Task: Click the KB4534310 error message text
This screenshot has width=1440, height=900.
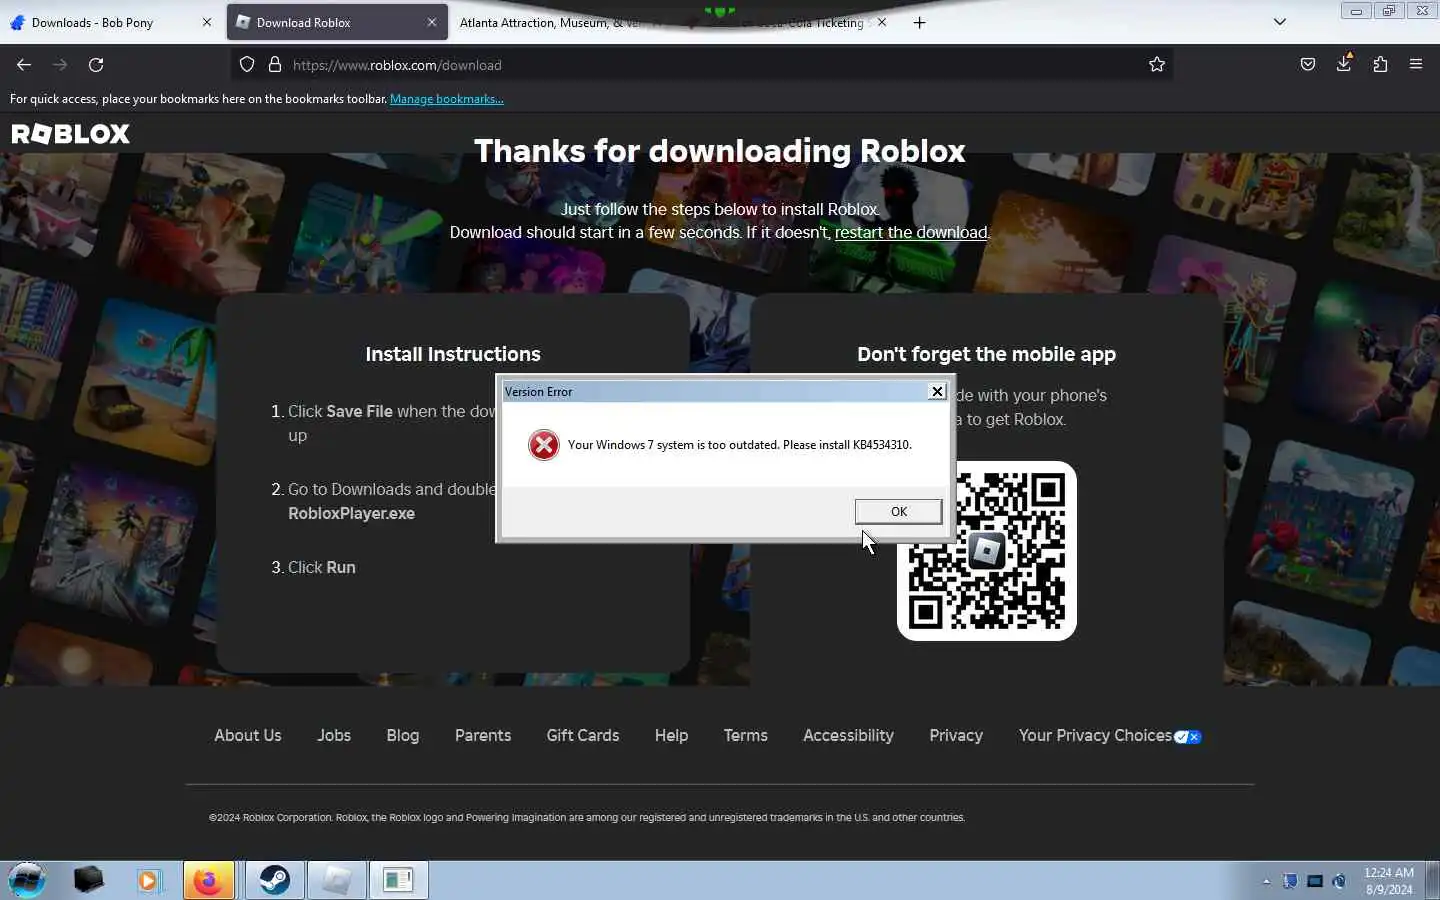Action: tap(740, 445)
